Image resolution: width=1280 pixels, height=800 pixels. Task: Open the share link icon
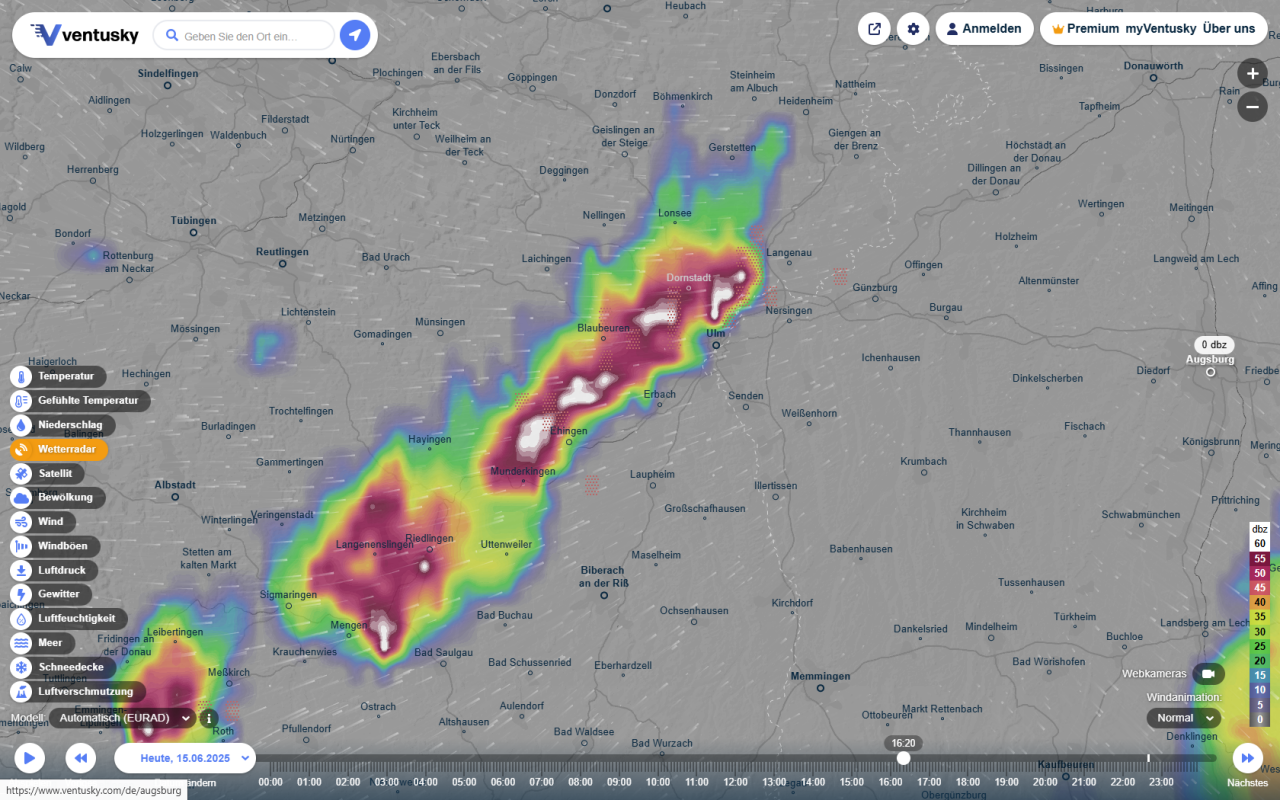click(874, 29)
